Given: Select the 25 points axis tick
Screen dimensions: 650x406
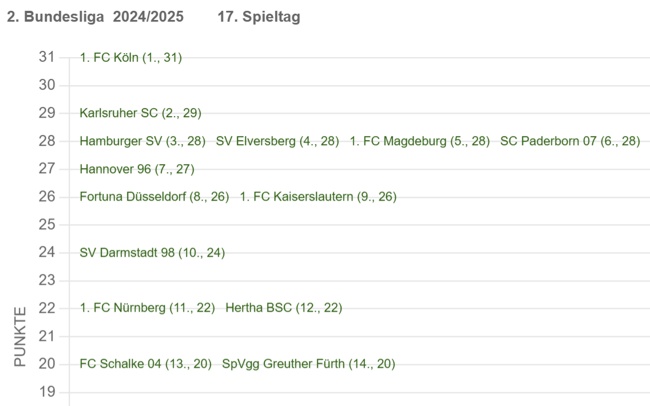Looking at the screenshot, I should (x=47, y=224).
